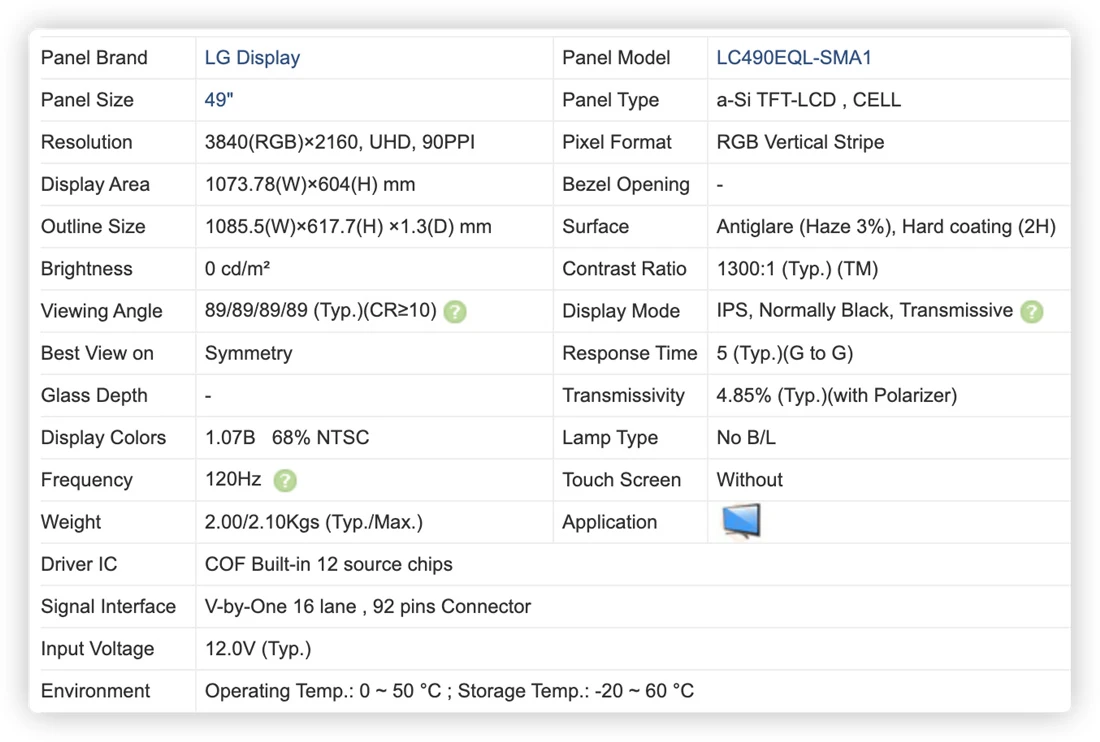Viewport: 1100px width, 742px height.
Task: Click the Application label
Action: 609,522
